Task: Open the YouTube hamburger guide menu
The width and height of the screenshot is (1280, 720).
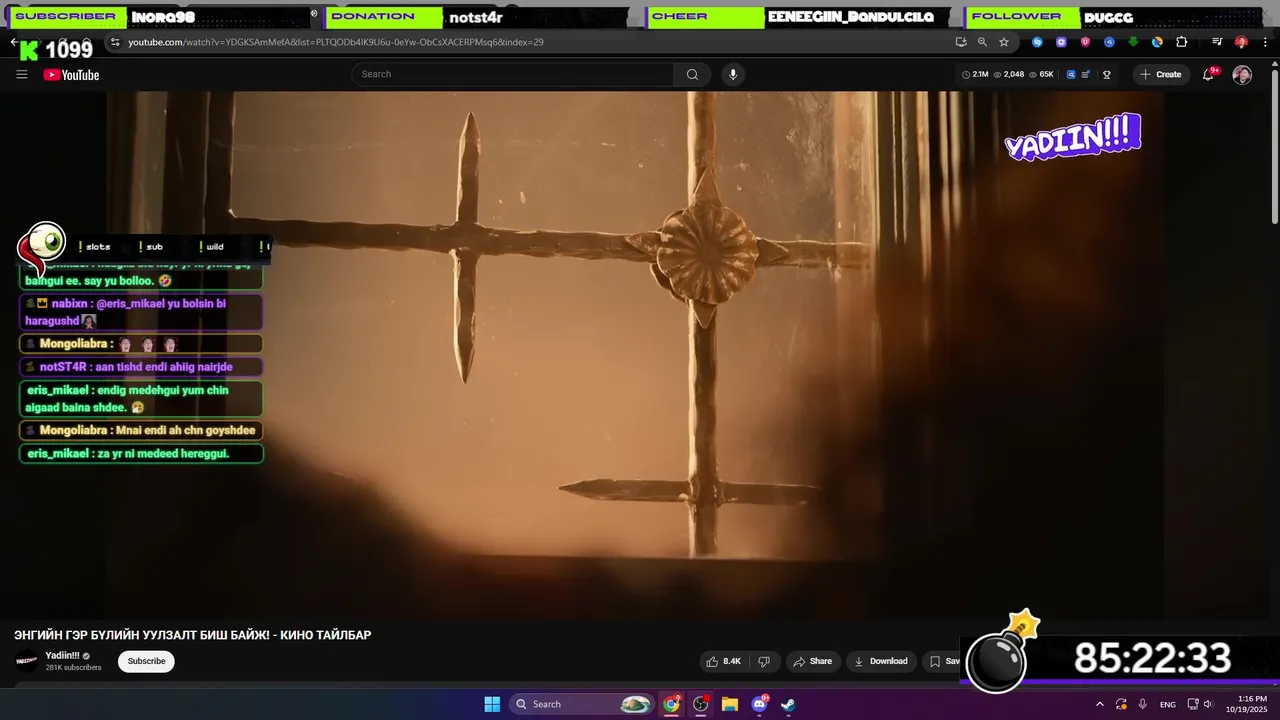Action: point(22,75)
